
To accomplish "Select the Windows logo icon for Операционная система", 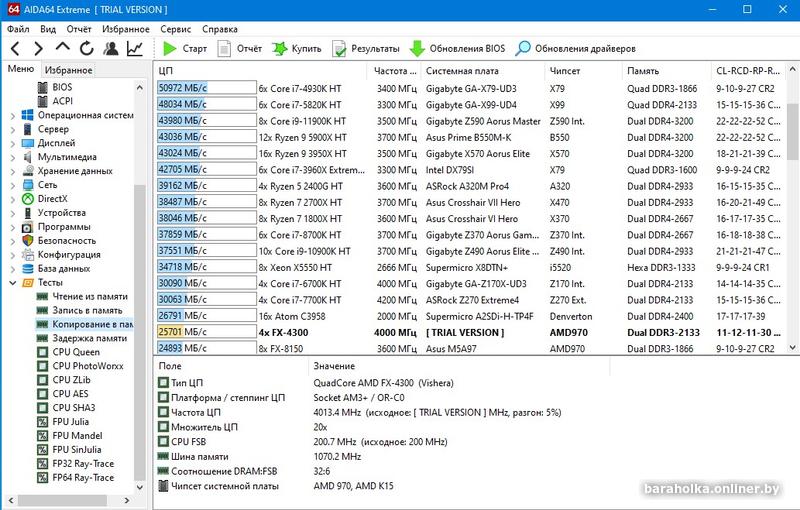I will [28, 115].
